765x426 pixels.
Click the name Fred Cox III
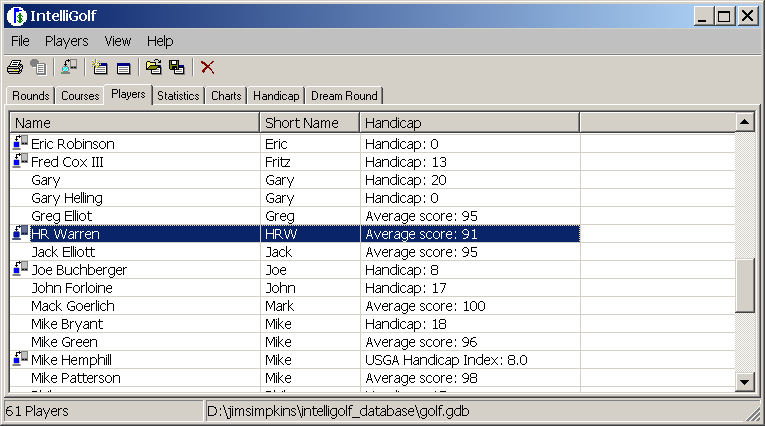67,162
